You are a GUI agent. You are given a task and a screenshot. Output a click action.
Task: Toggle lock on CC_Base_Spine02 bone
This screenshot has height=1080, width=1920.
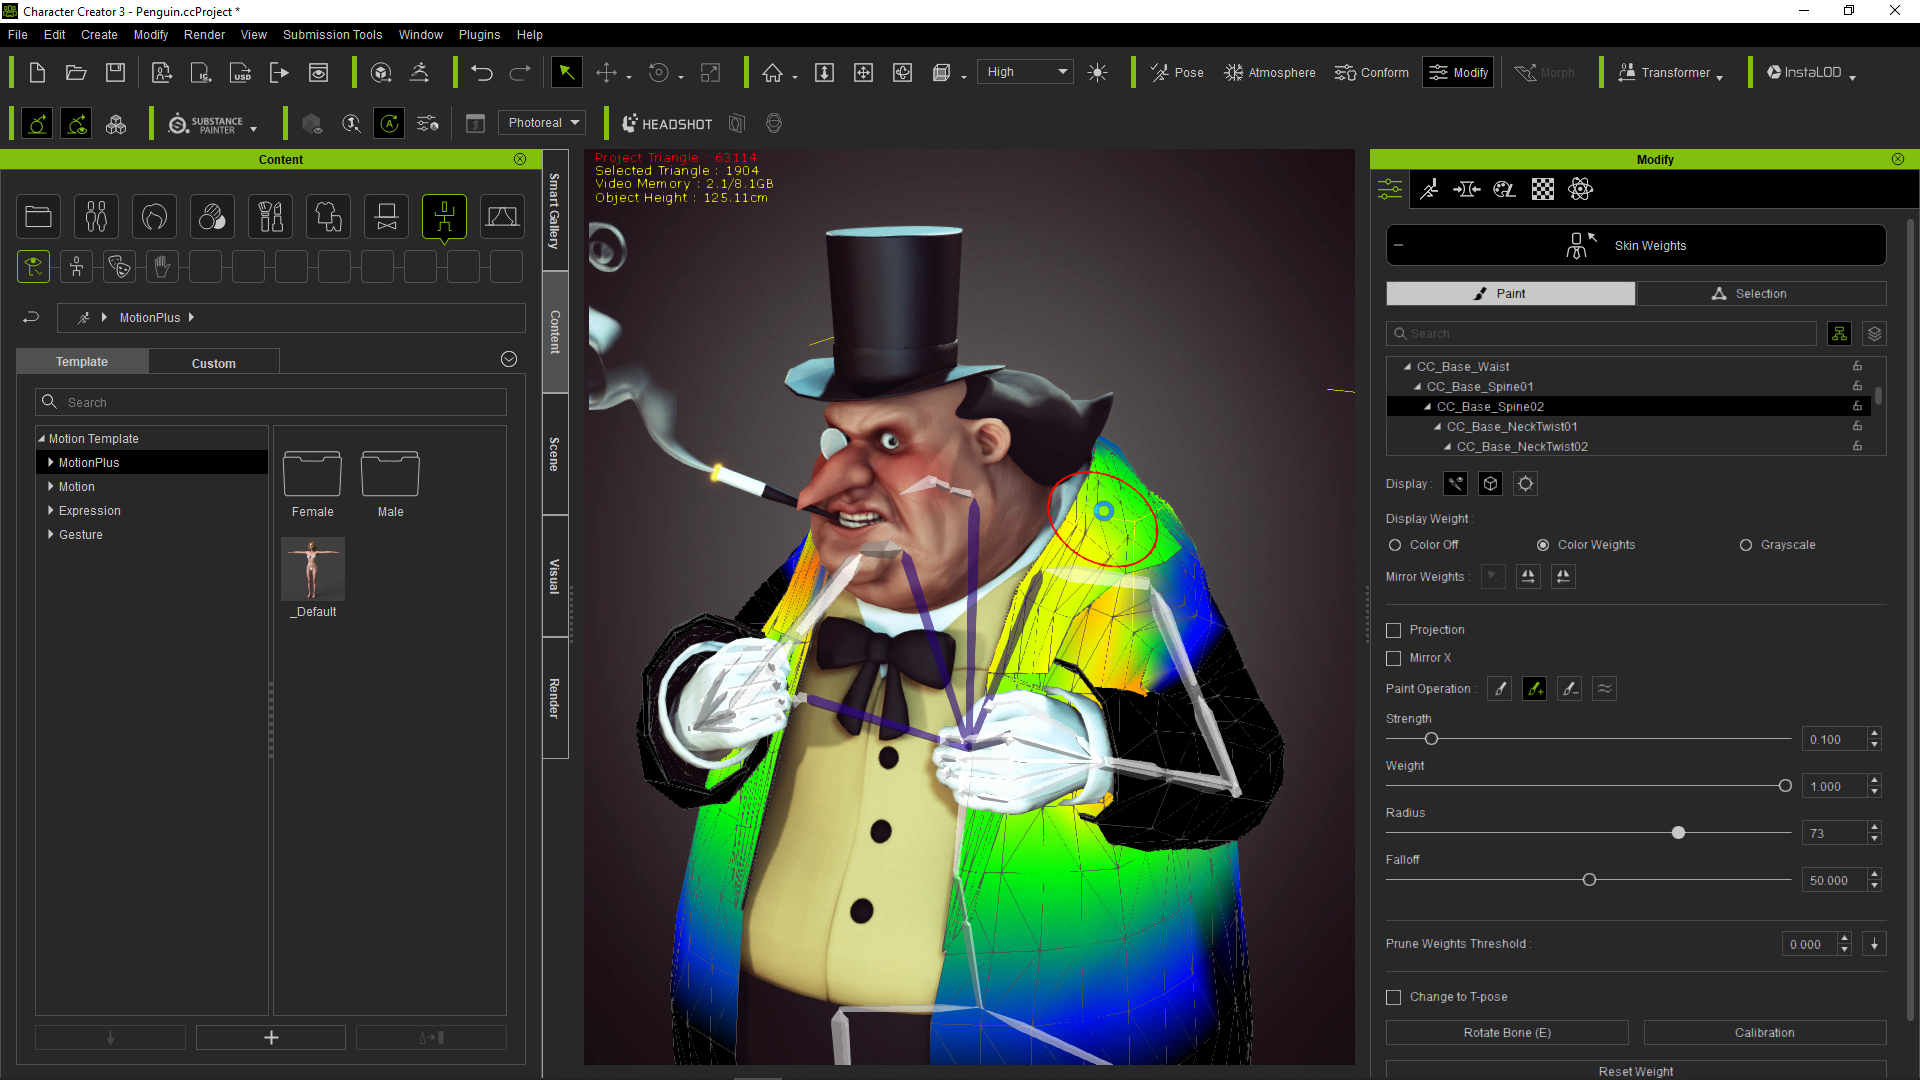point(1857,406)
